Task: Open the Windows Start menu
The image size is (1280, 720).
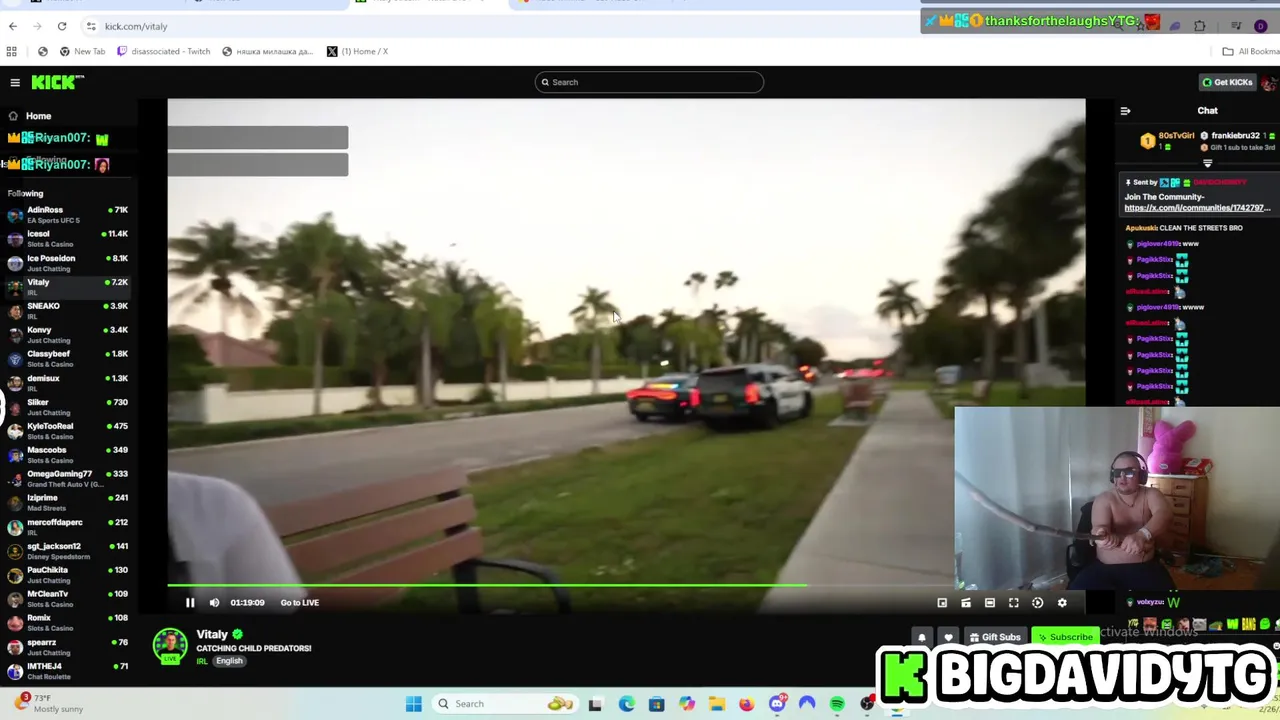Action: (x=413, y=704)
